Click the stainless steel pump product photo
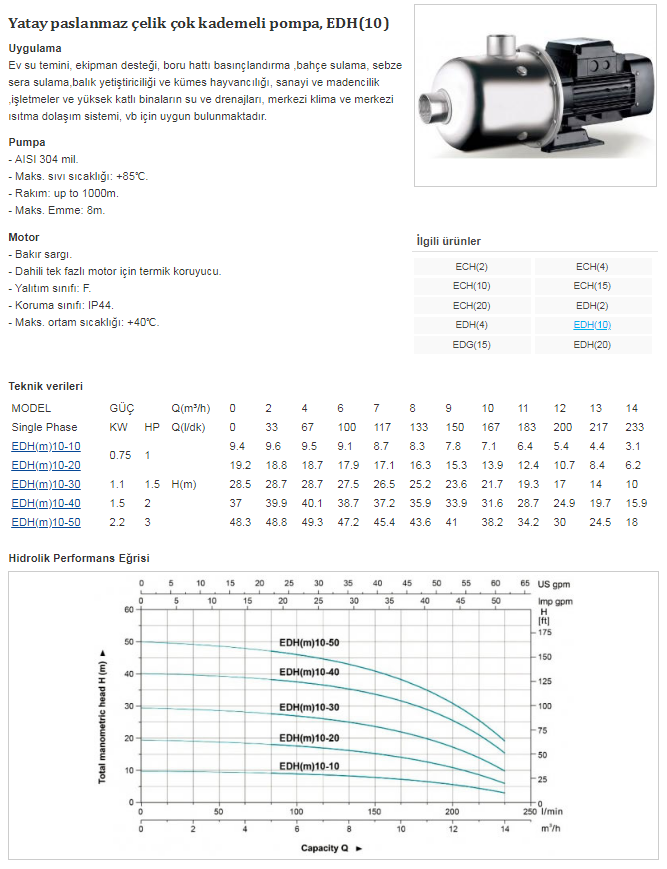The height and width of the screenshot is (869, 667). click(x=535, y=95)
